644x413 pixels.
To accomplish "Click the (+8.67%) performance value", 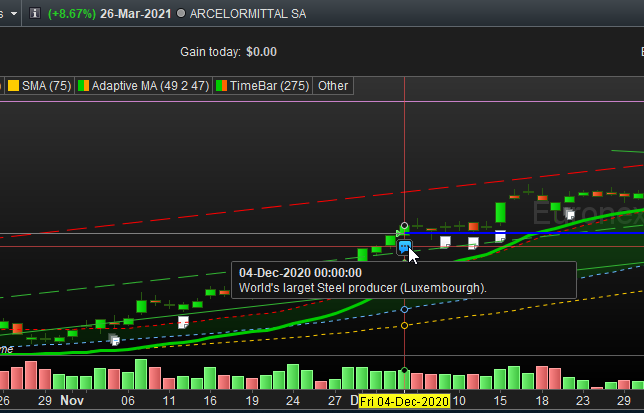I will [72, 14].
